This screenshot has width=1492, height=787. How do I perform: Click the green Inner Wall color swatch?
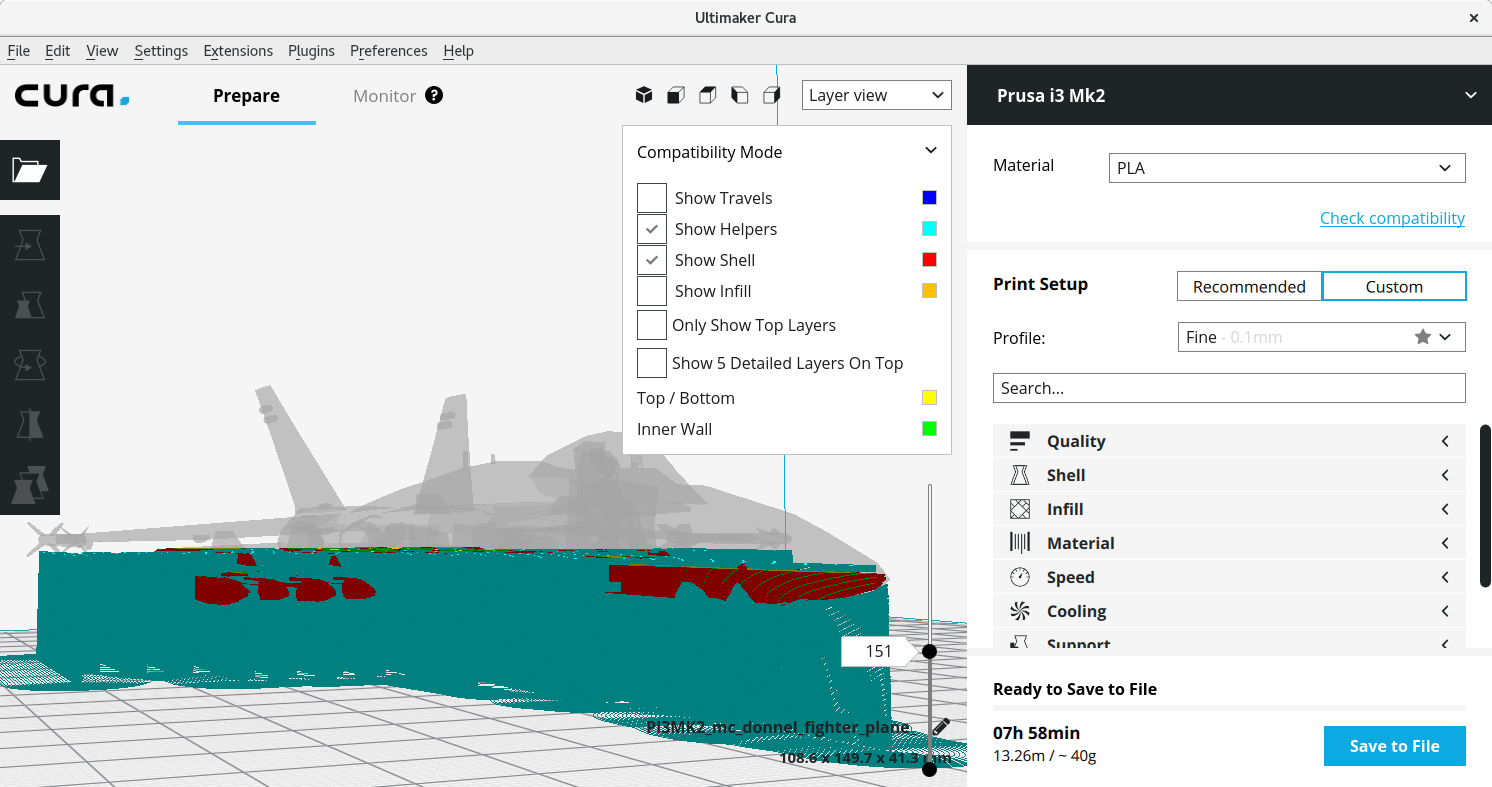coord(929,429)
